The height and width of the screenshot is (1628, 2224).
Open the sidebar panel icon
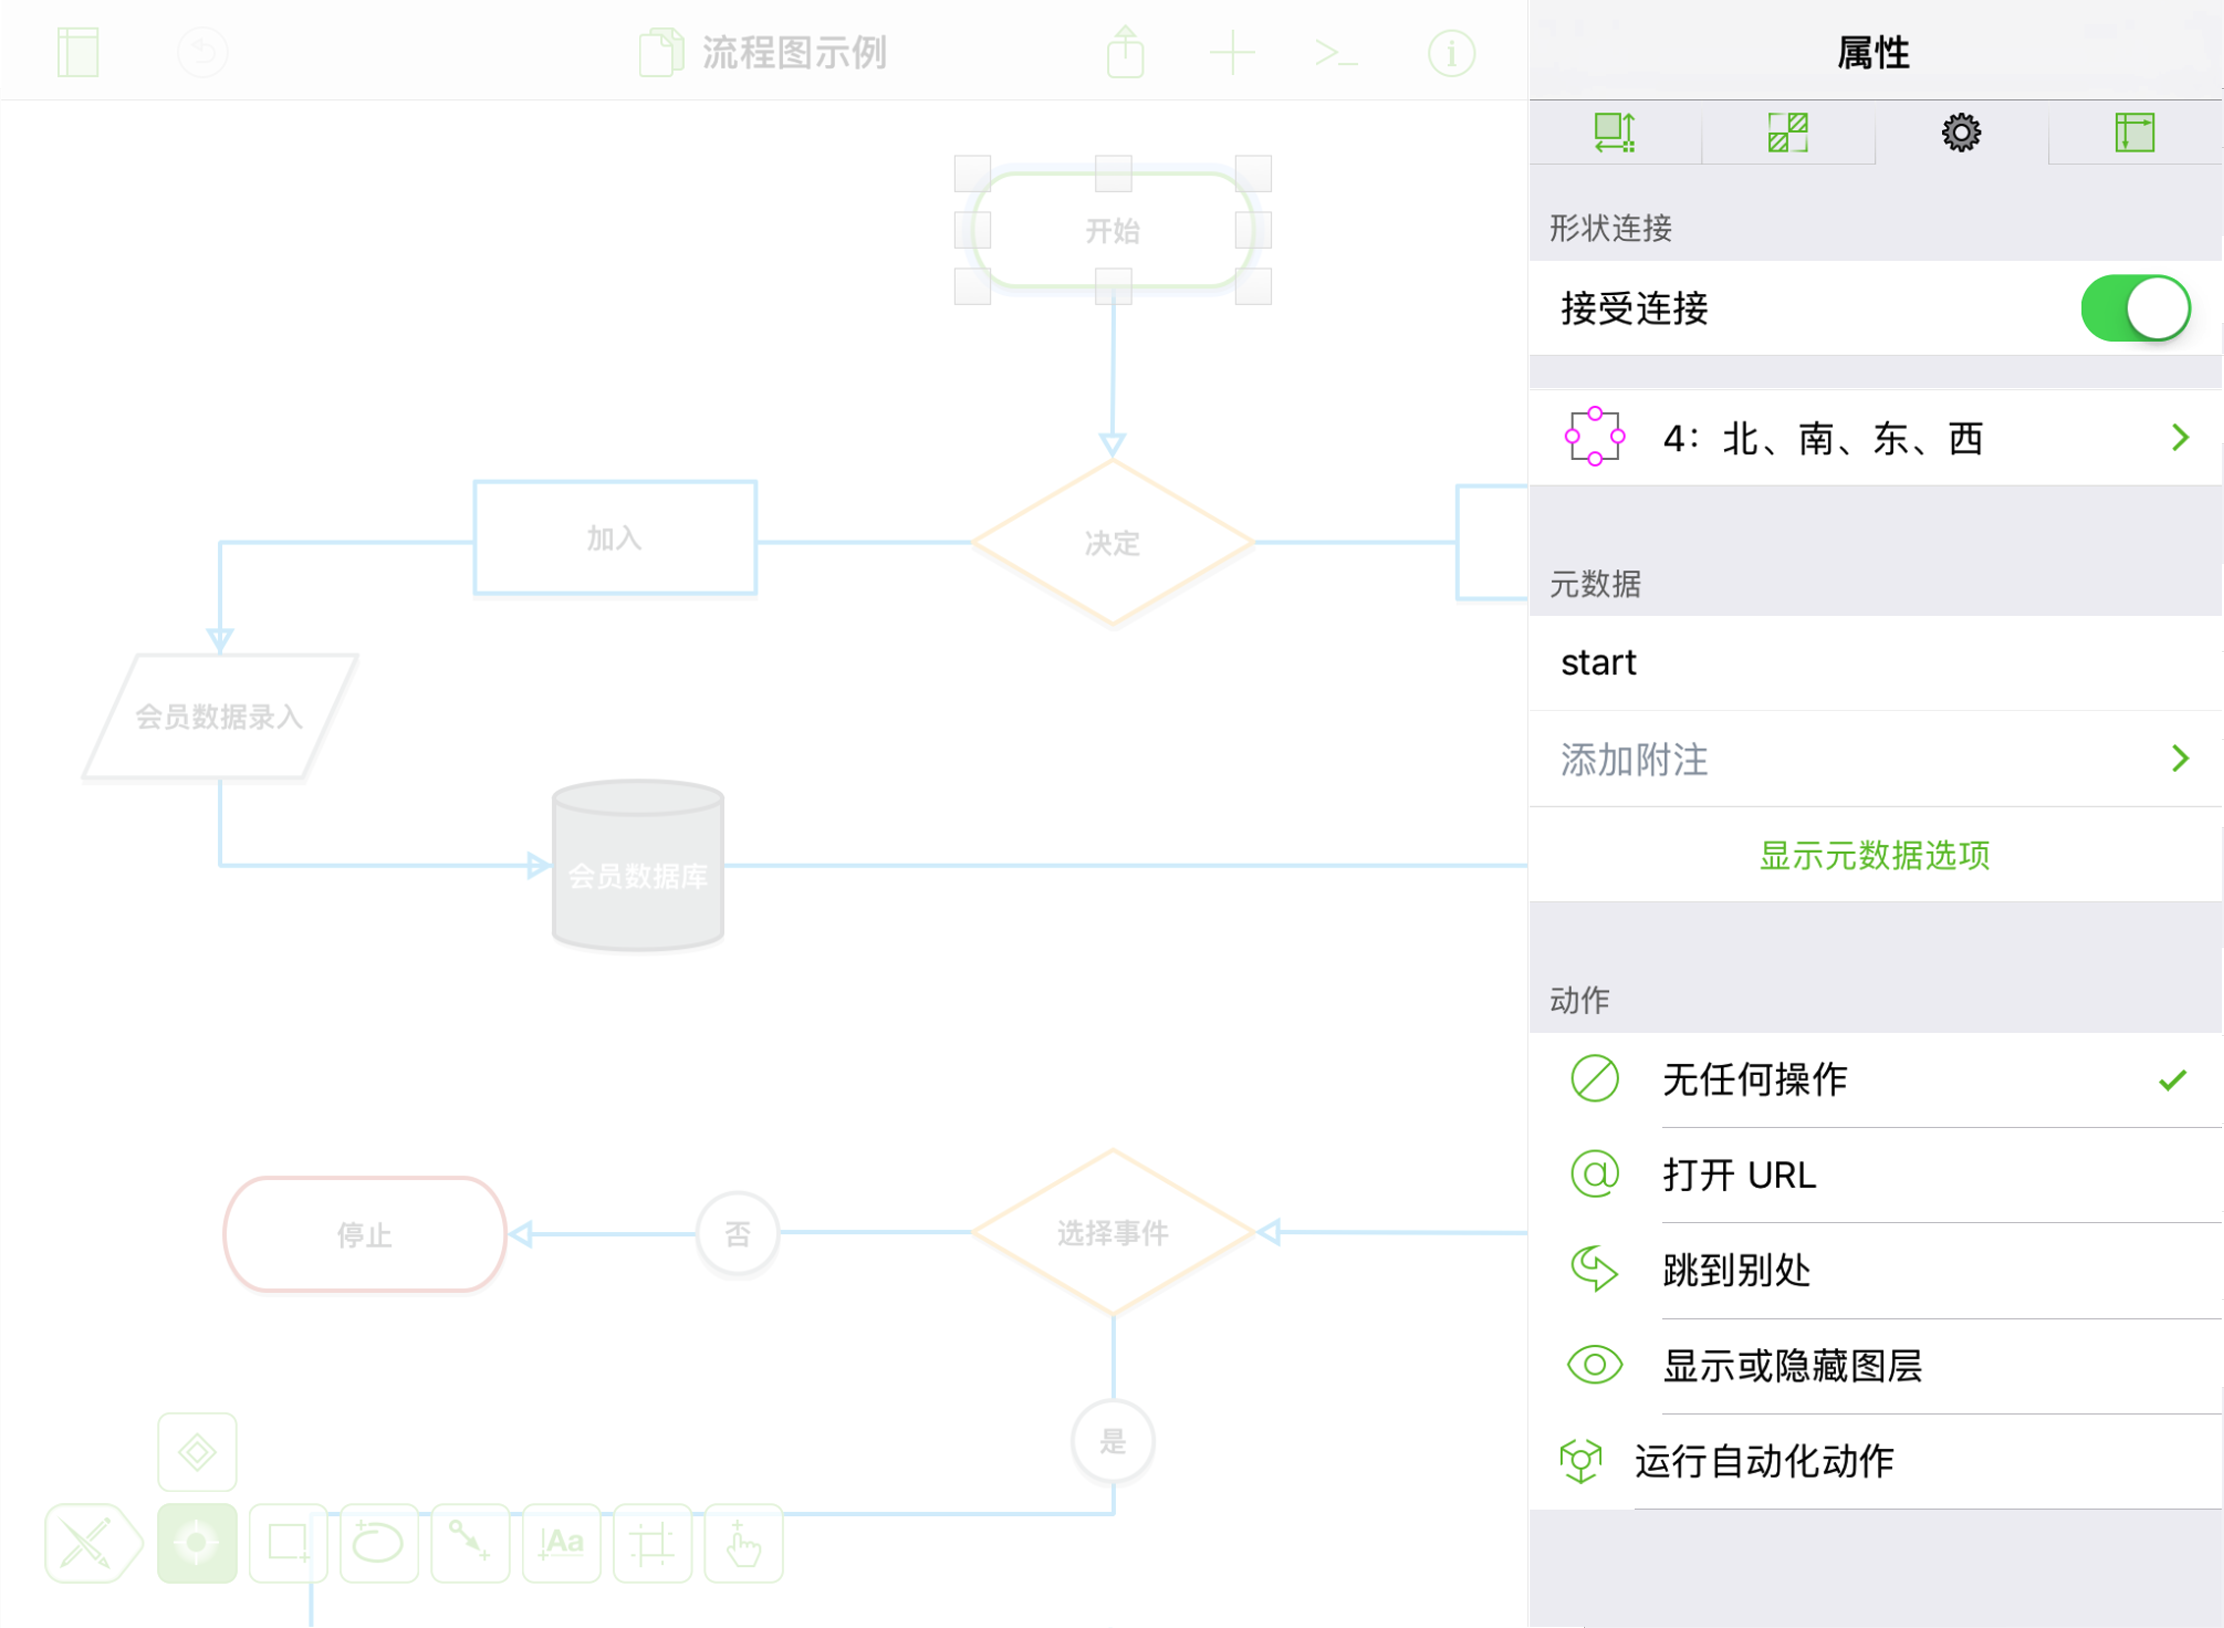click(78, 52)
